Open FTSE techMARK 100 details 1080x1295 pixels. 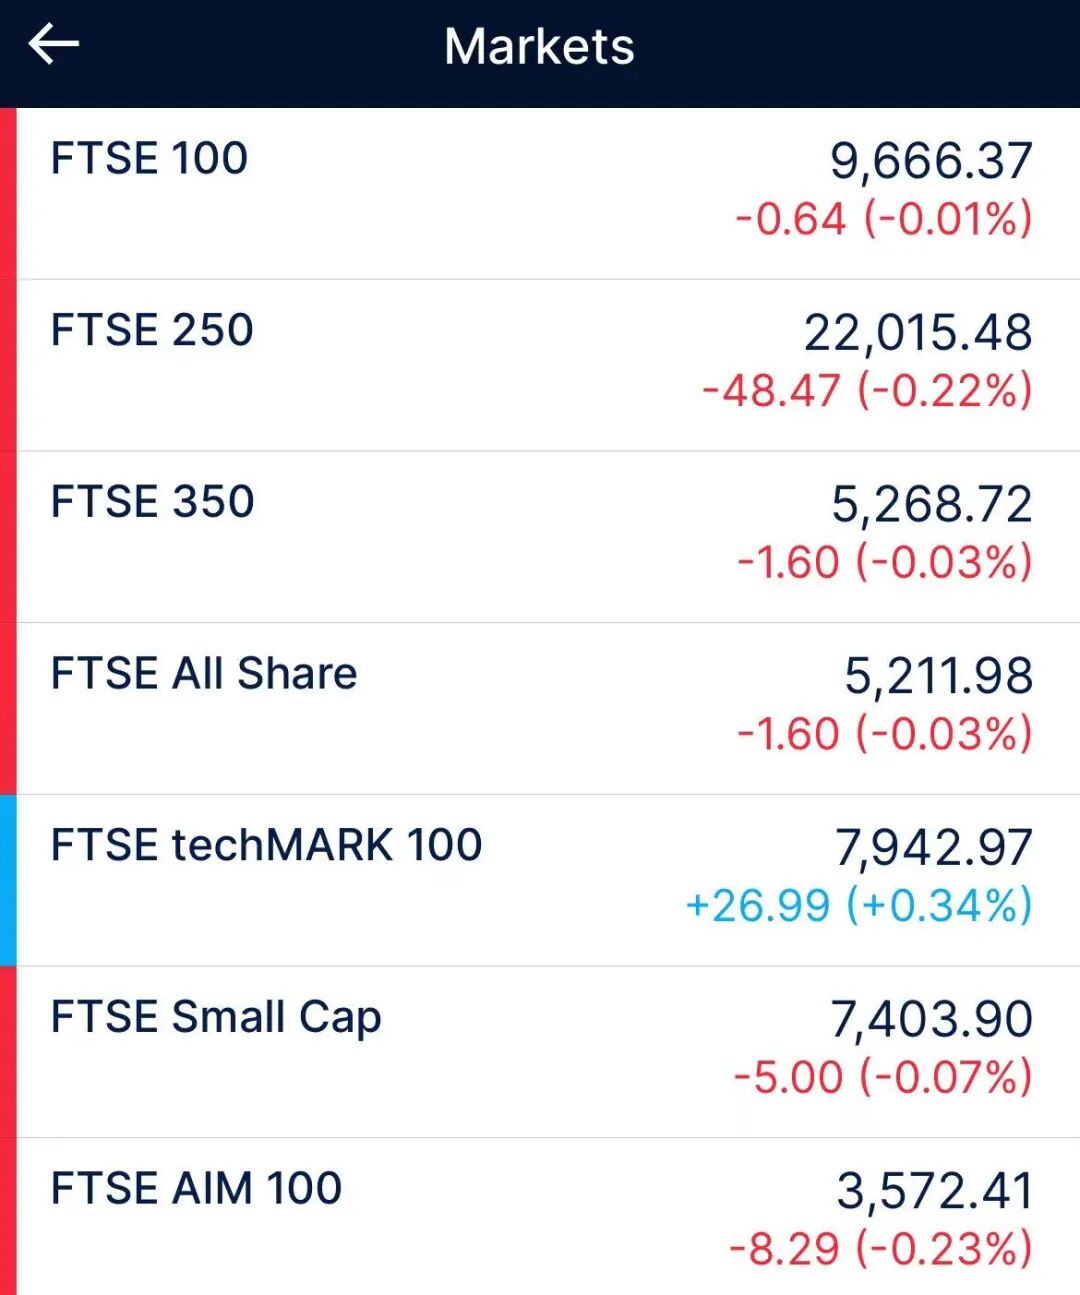(266, 846)
